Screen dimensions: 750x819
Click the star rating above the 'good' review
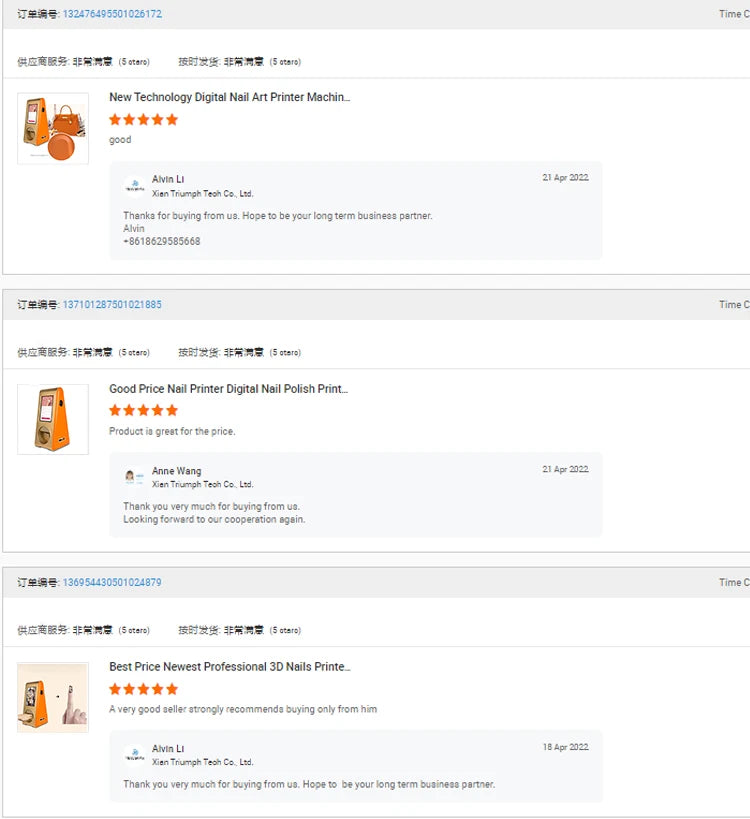pos(143,120)
